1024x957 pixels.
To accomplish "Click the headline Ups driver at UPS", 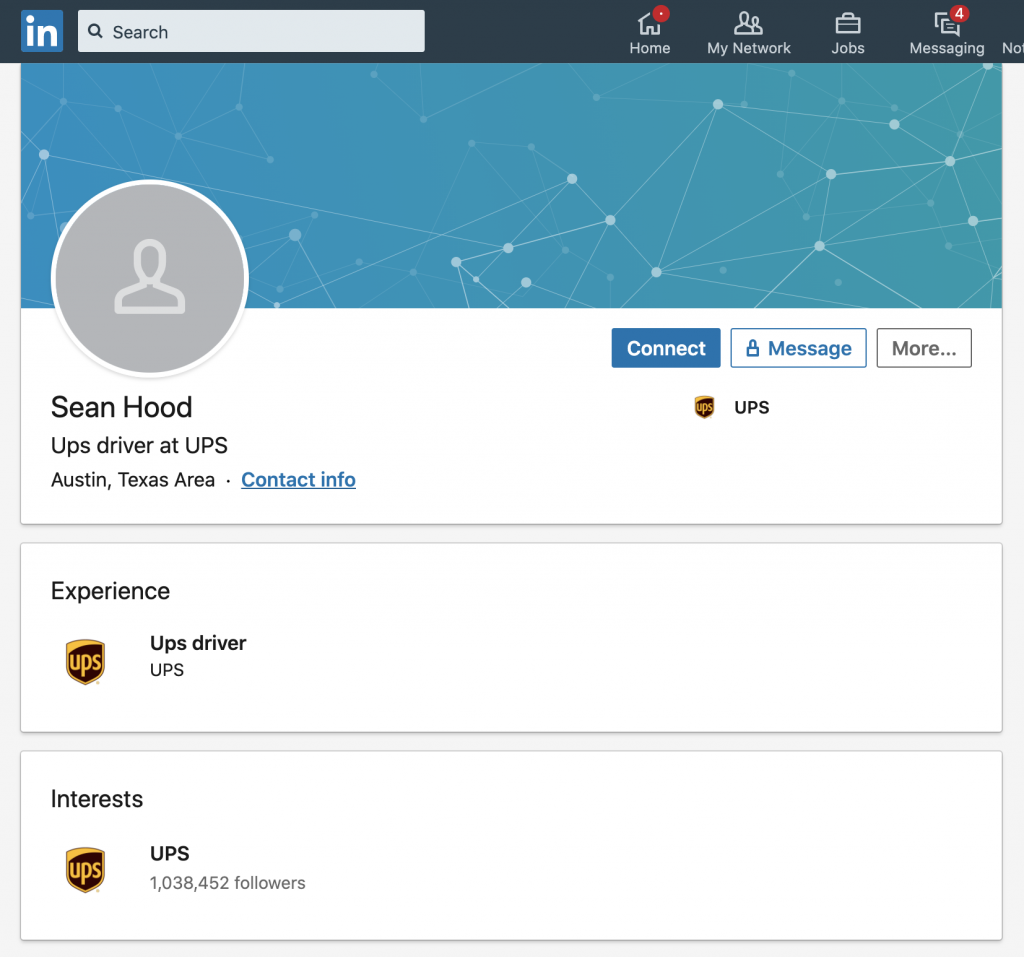I will [139, 445].
